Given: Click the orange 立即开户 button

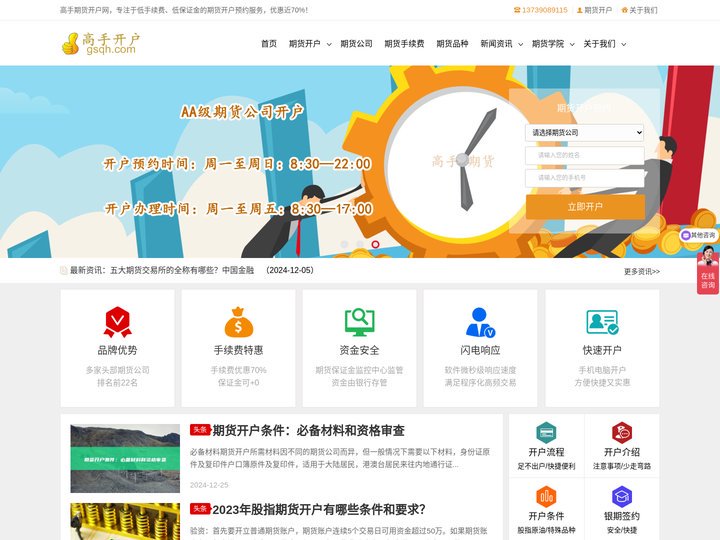Looking at the screenshot, I should (x=585, y=207).
